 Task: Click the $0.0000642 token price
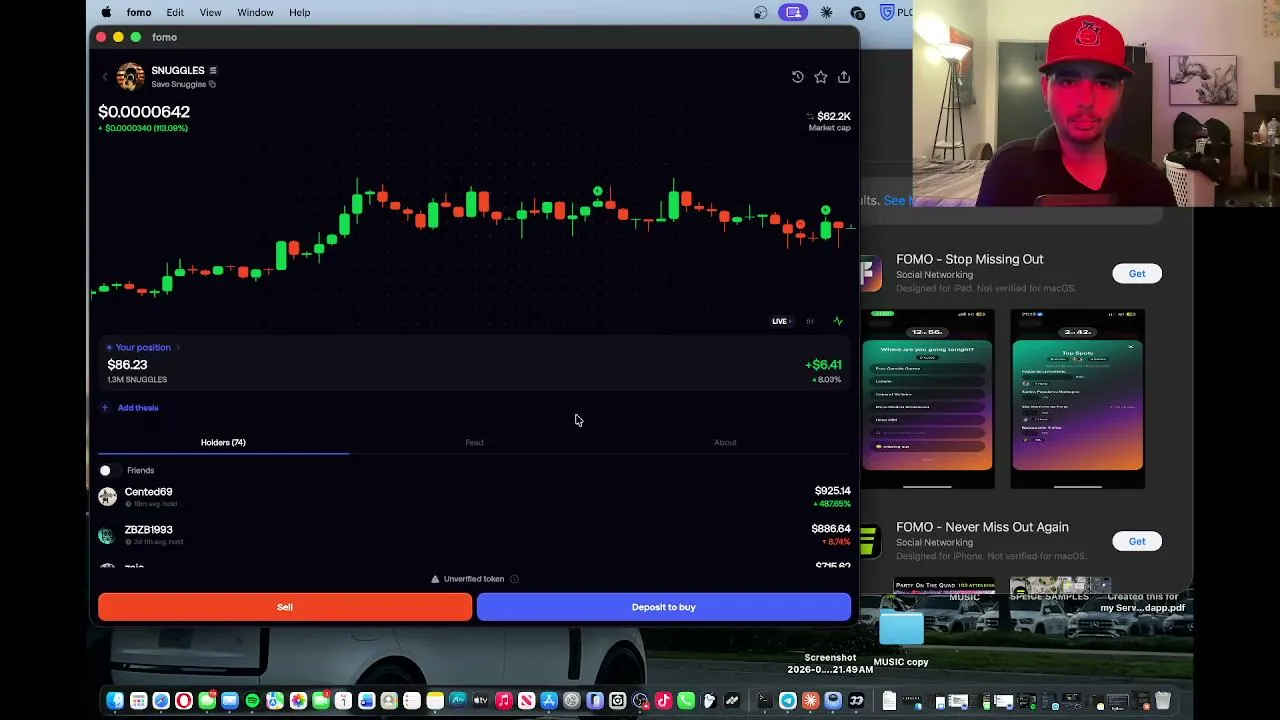[x=144, y=112]
